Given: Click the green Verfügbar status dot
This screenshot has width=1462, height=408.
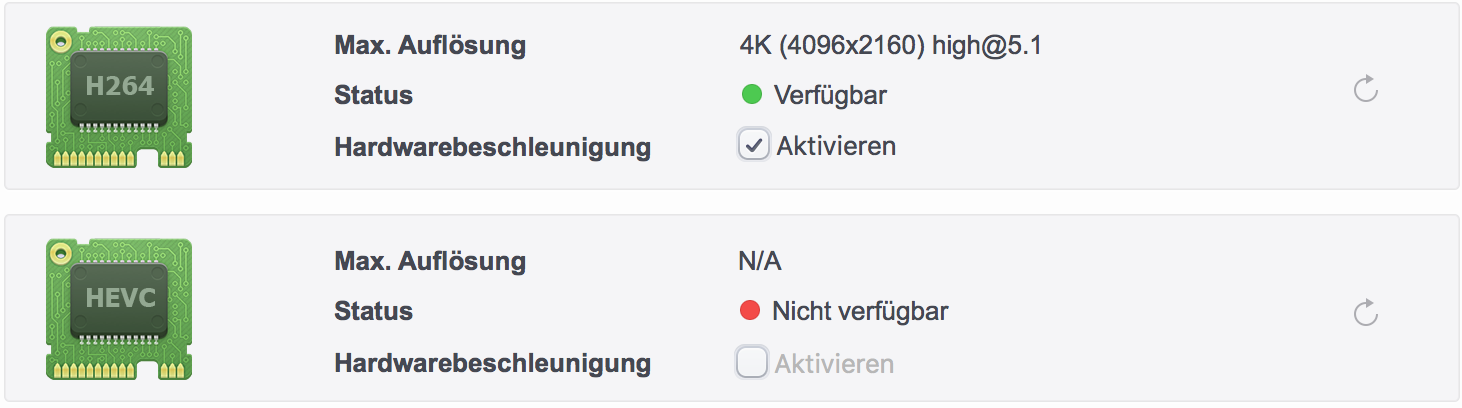Looking at the screenshot, I should pyautogui.click(x=752, y=95).
